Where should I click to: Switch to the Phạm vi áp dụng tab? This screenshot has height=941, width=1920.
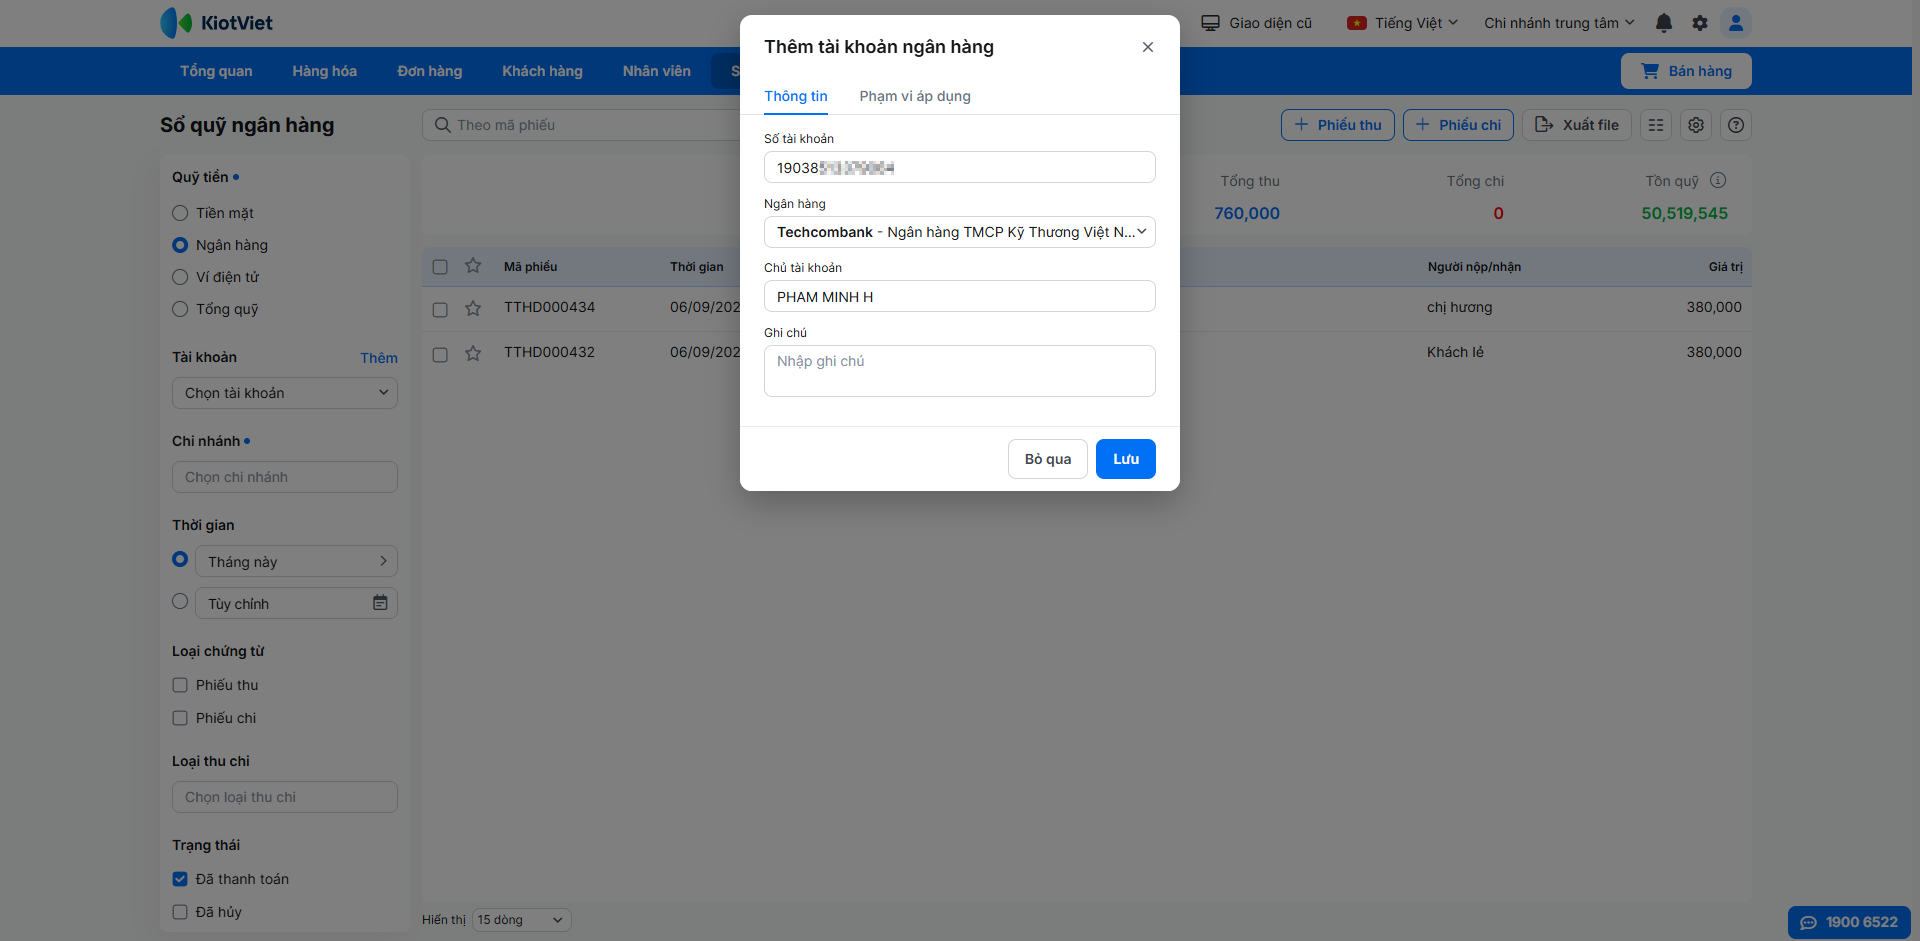point(915,96)
